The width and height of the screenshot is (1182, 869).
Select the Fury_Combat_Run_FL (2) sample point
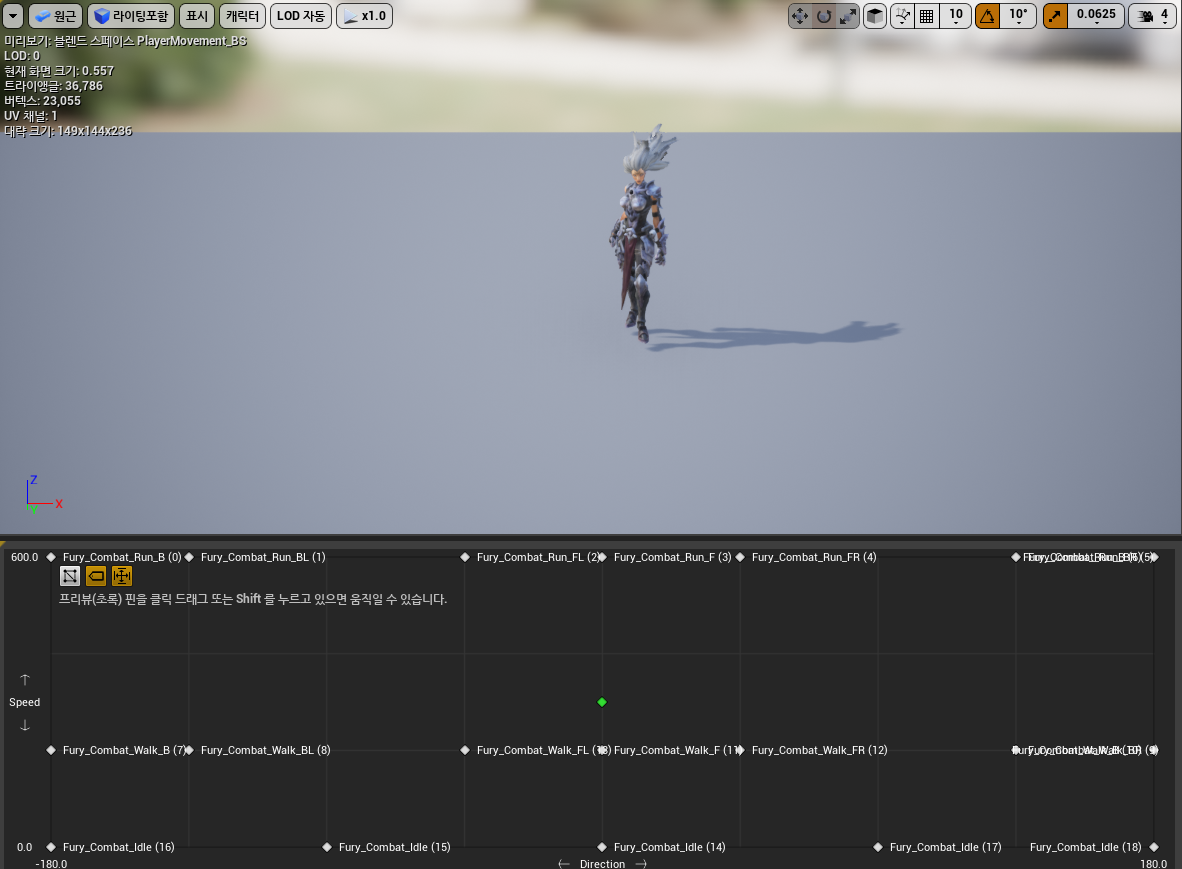click(x=465, y=557)
